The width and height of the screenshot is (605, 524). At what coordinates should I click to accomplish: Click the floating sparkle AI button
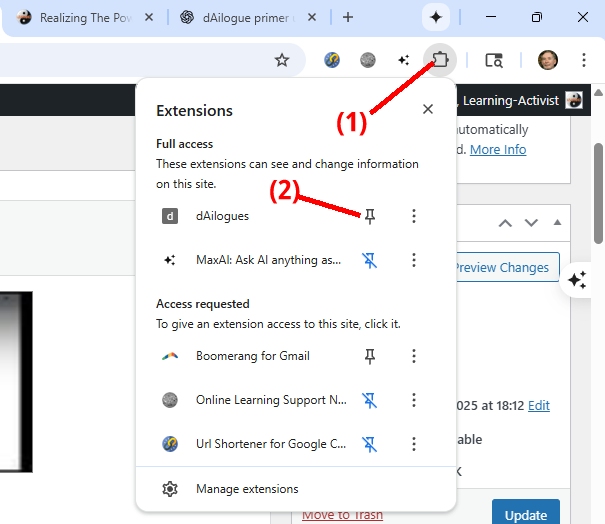pyautogui.click(x=577, y=280)
